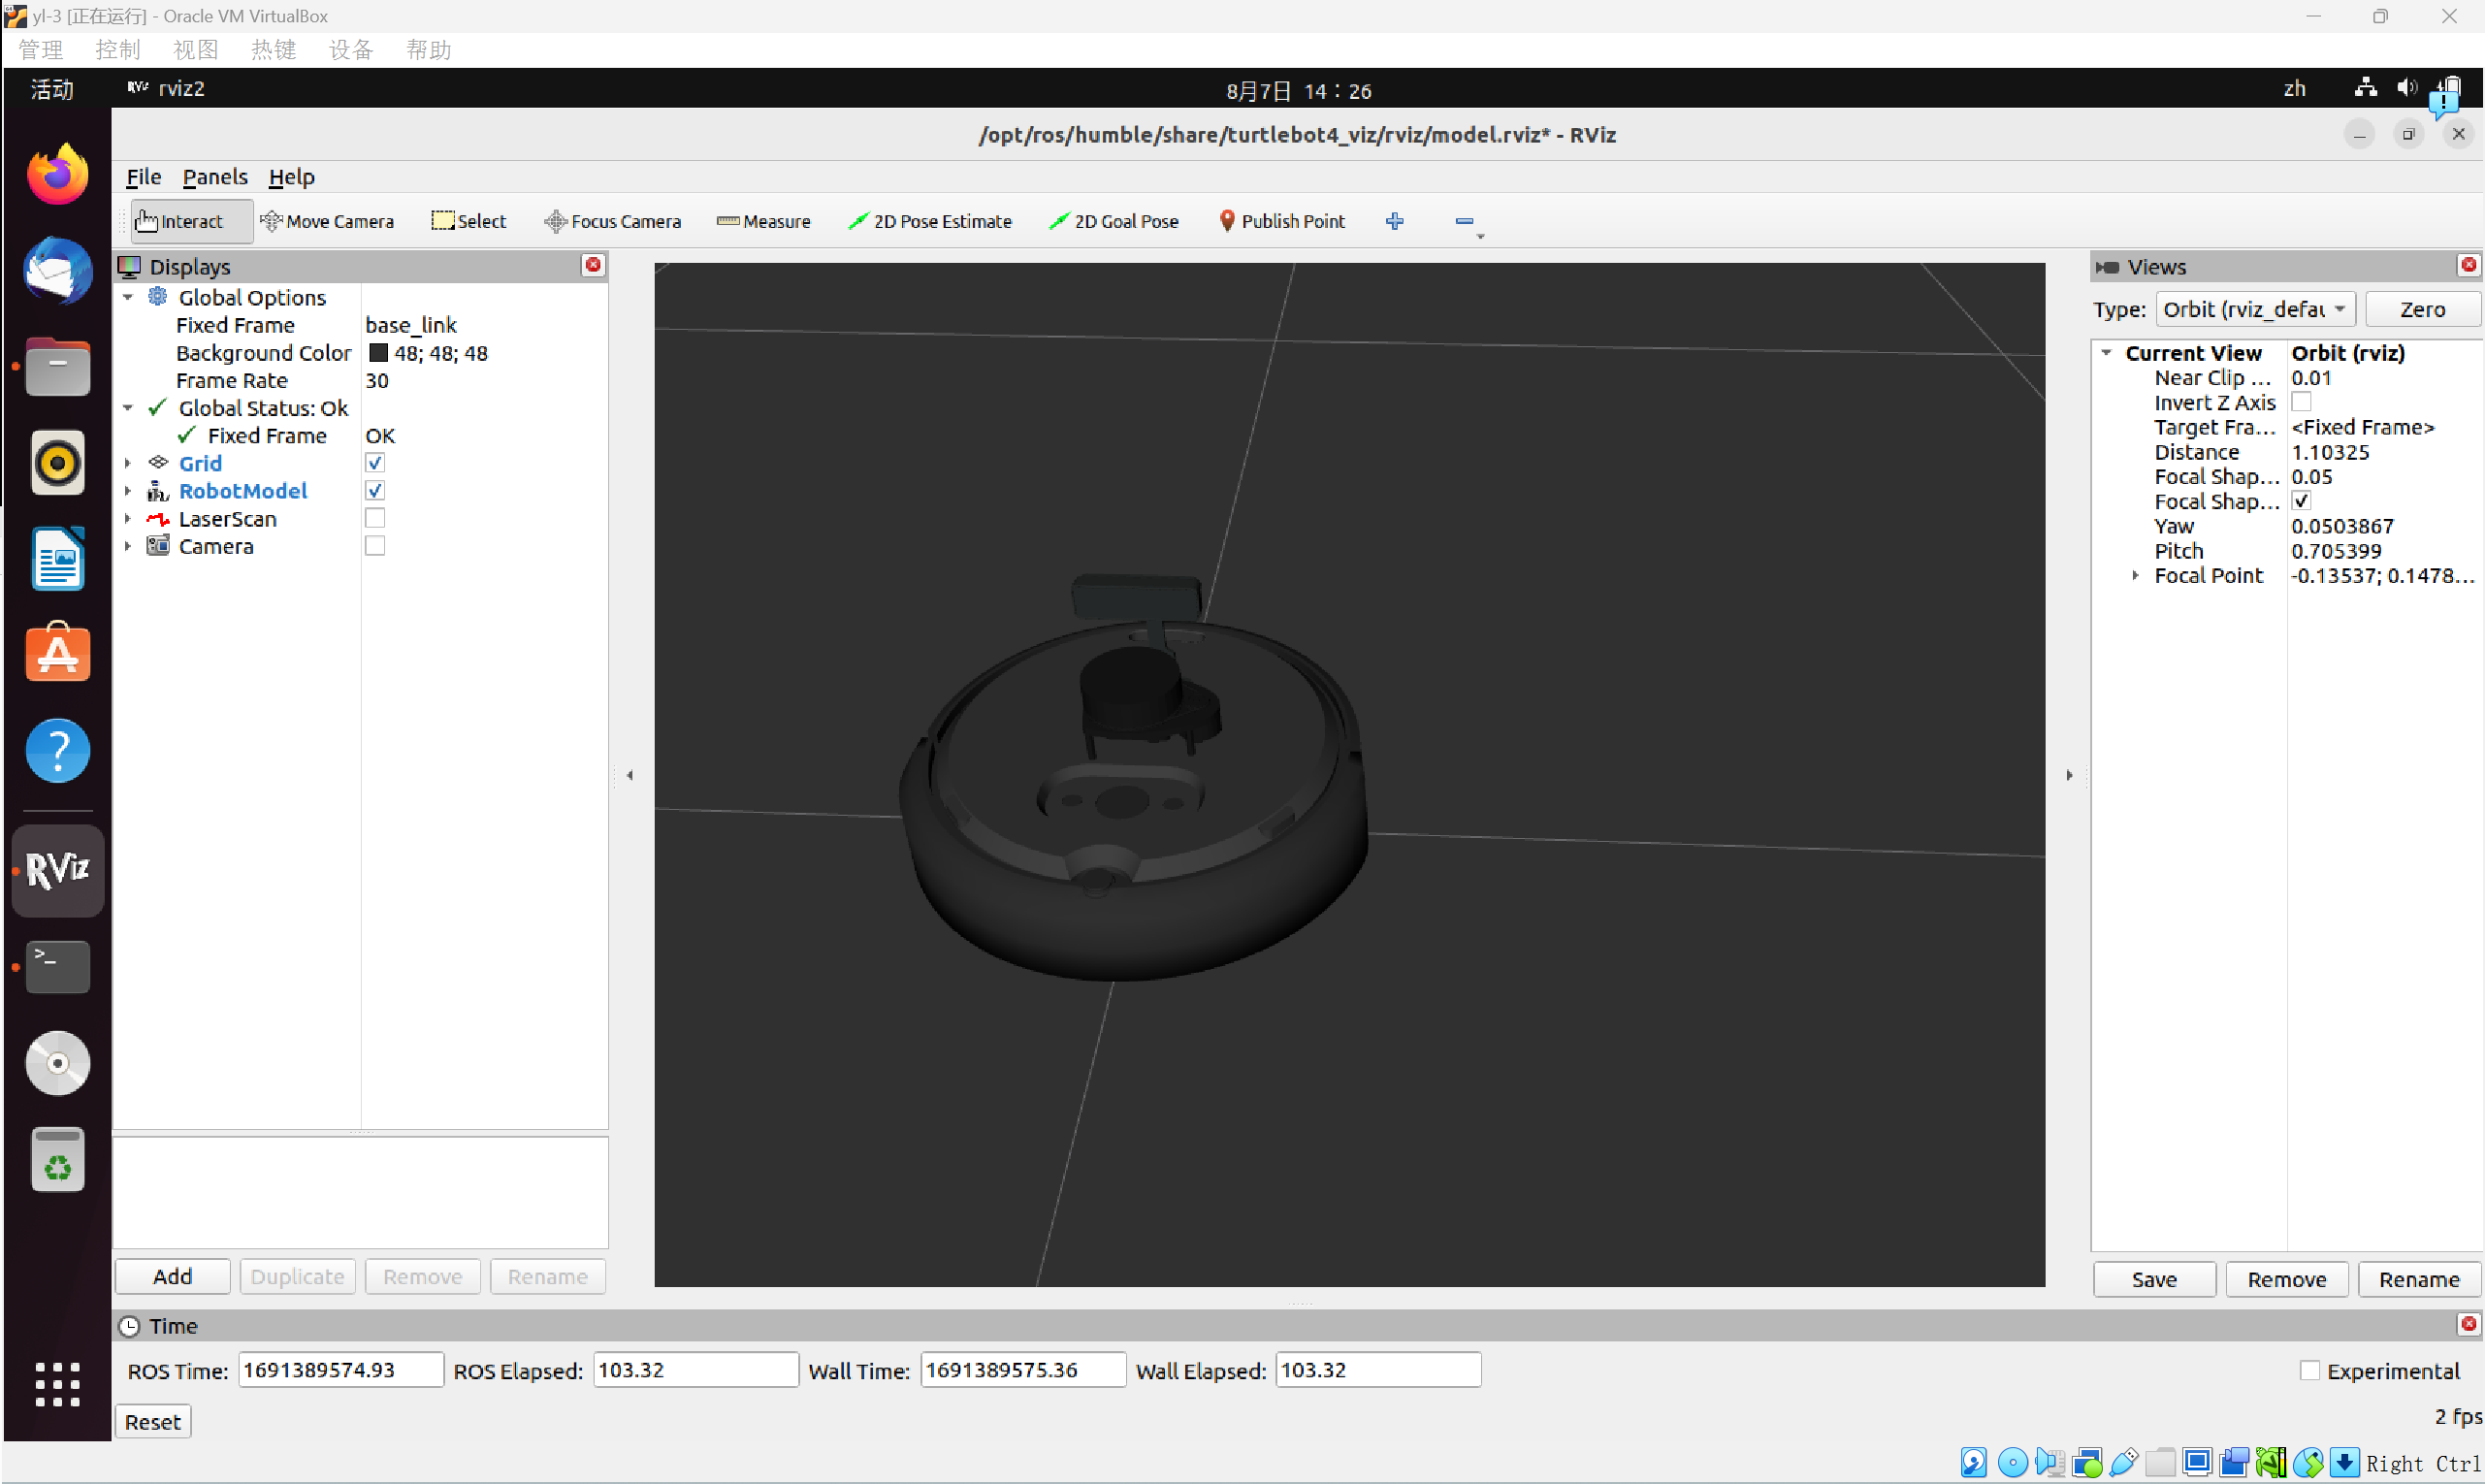Open the File menu
2485x1484 pixels.
(143, 177)
